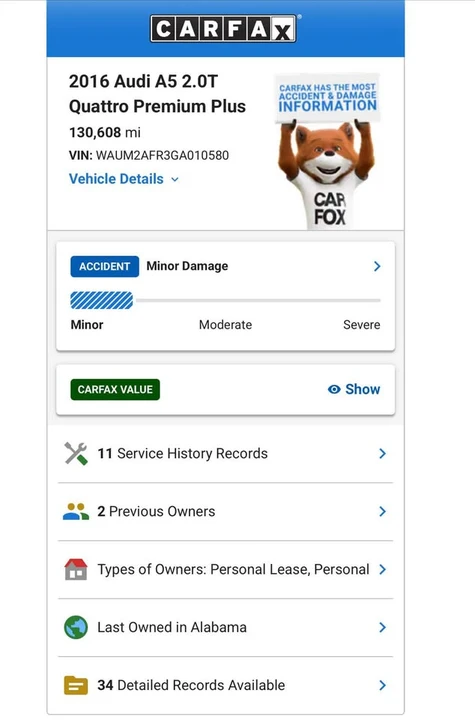Click the Car Fox mascot image
The height and width of the screenshot is (720, 475).
(x=327, y=152)
